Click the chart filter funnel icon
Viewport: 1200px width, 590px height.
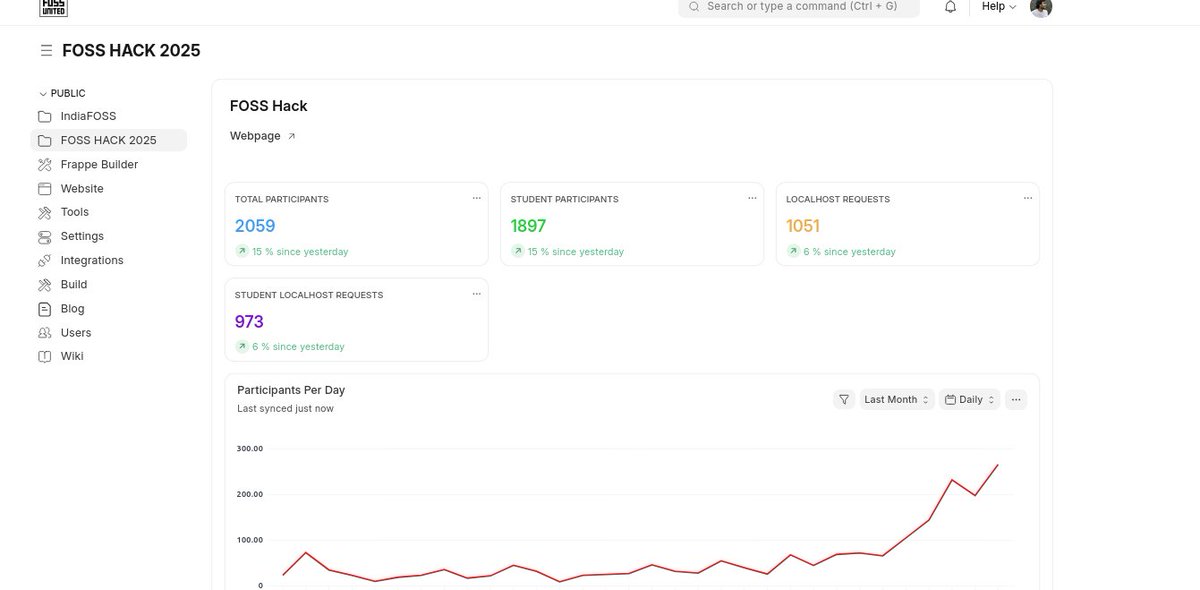point(844,399)
